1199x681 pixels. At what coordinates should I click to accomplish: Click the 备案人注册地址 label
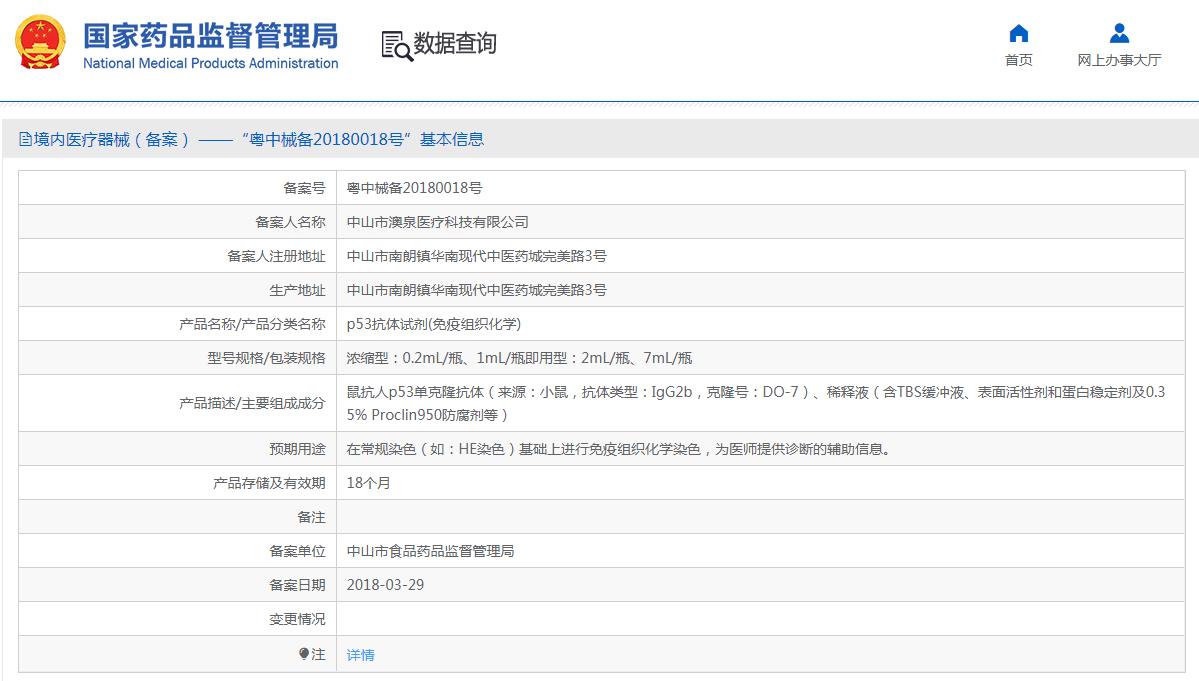coord(276,256)
